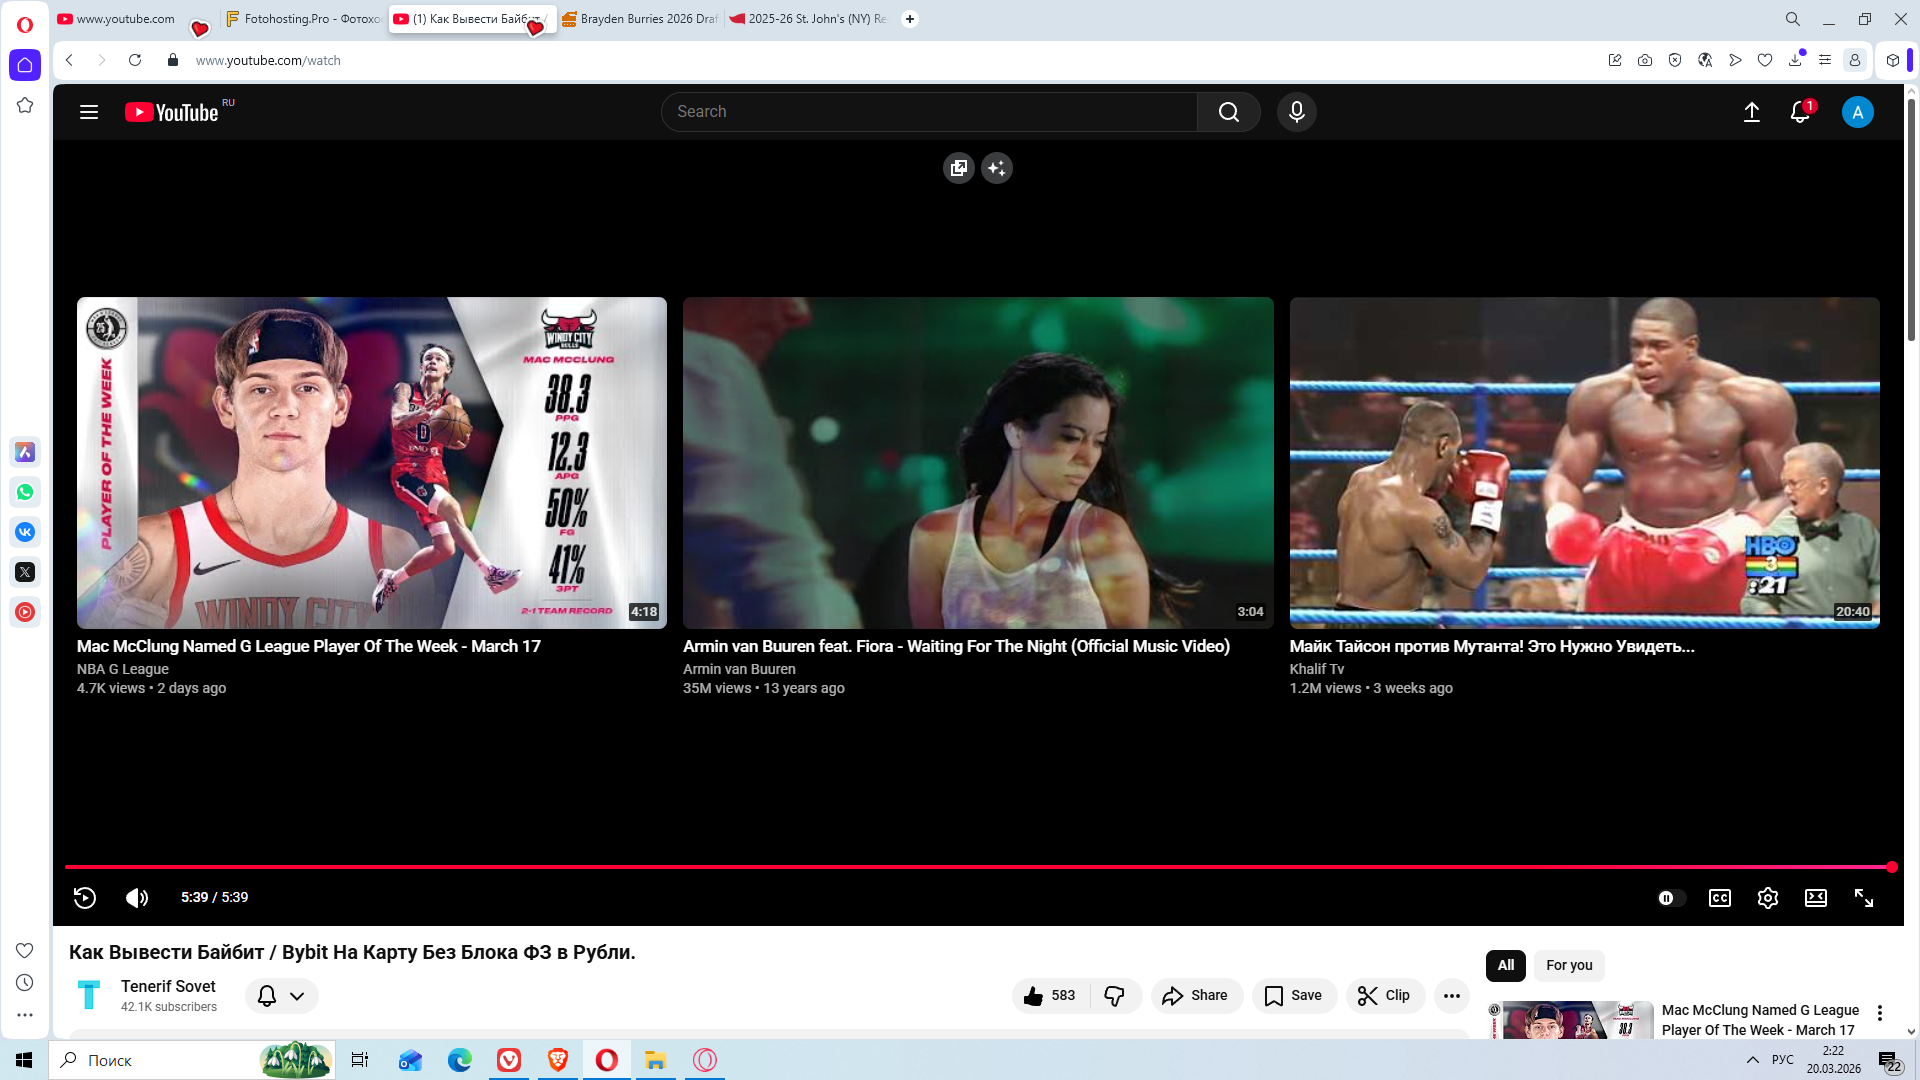Dislike this video
The width and height of the screenshot is (1920, 1080).
click(x=1114, y=996)
